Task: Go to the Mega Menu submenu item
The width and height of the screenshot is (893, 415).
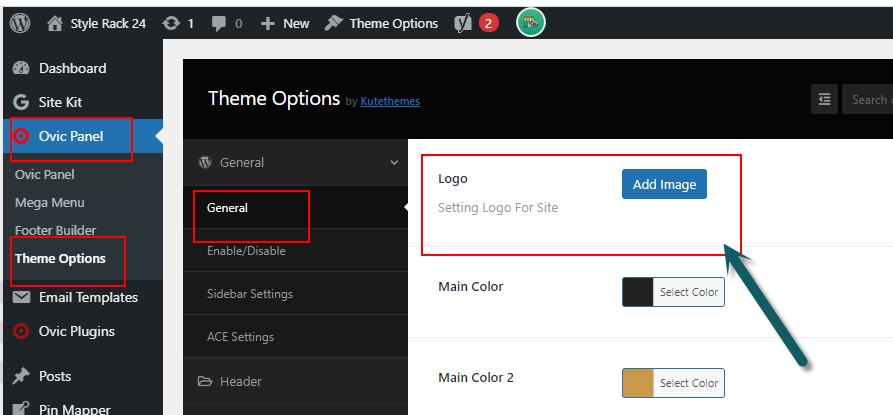Action: tap(50, 202)
